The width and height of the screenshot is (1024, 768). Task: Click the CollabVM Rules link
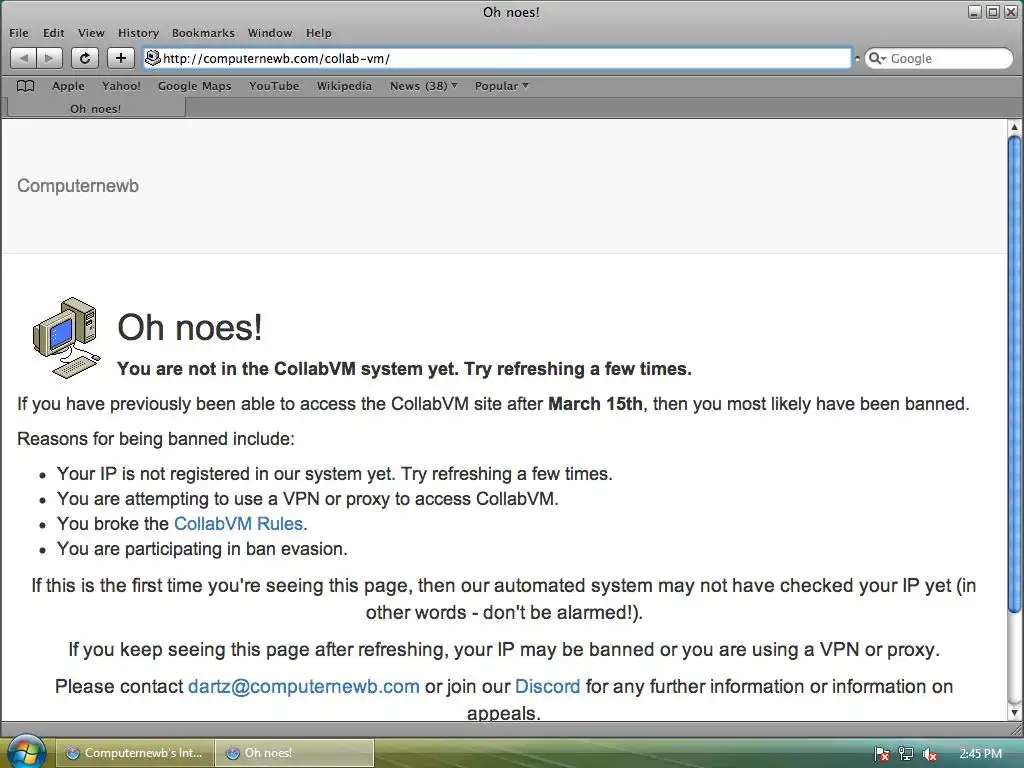(x=238, y=524)
